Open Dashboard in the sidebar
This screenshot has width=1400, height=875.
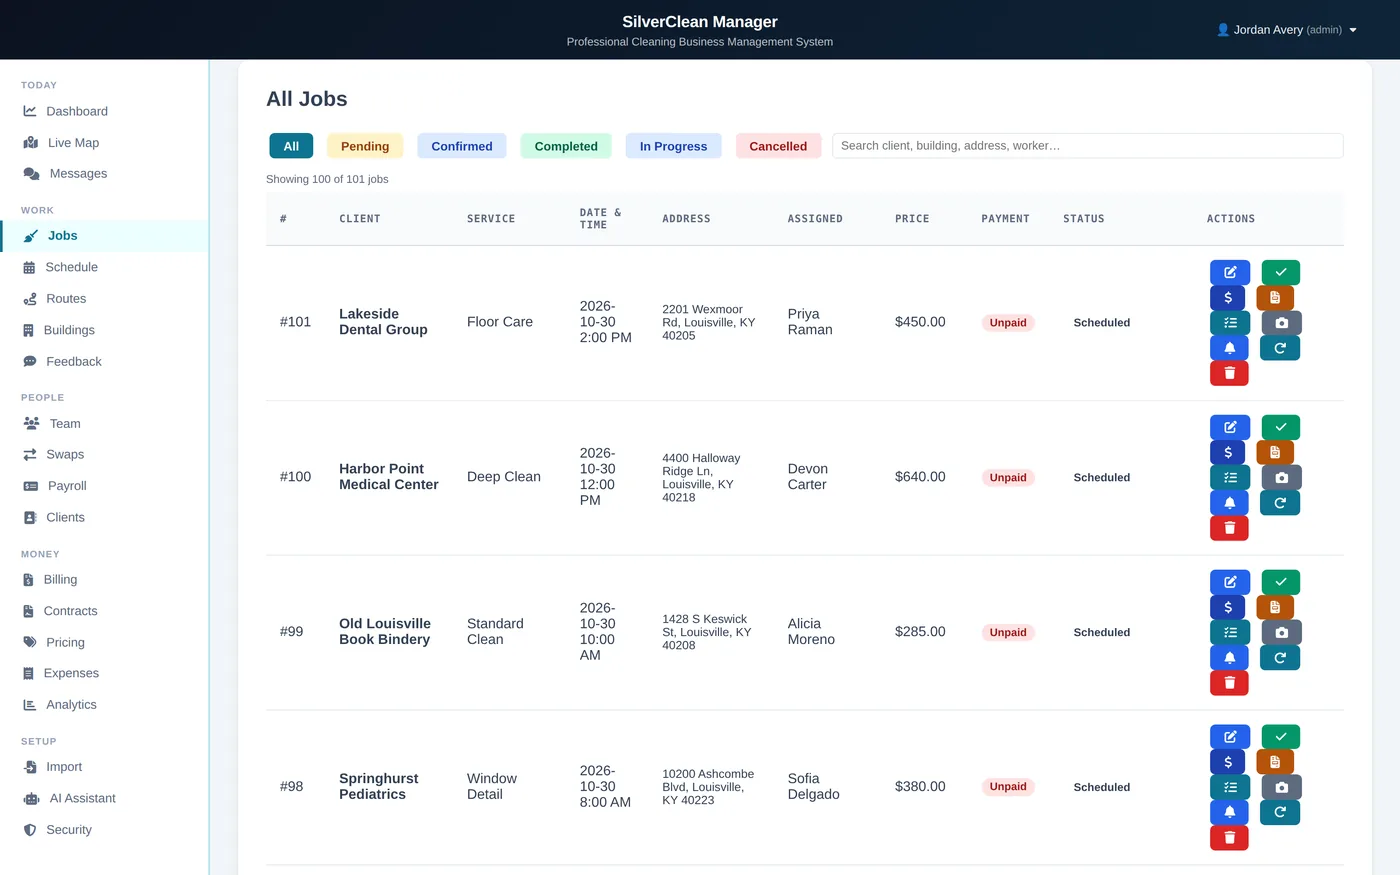[104, 111]
